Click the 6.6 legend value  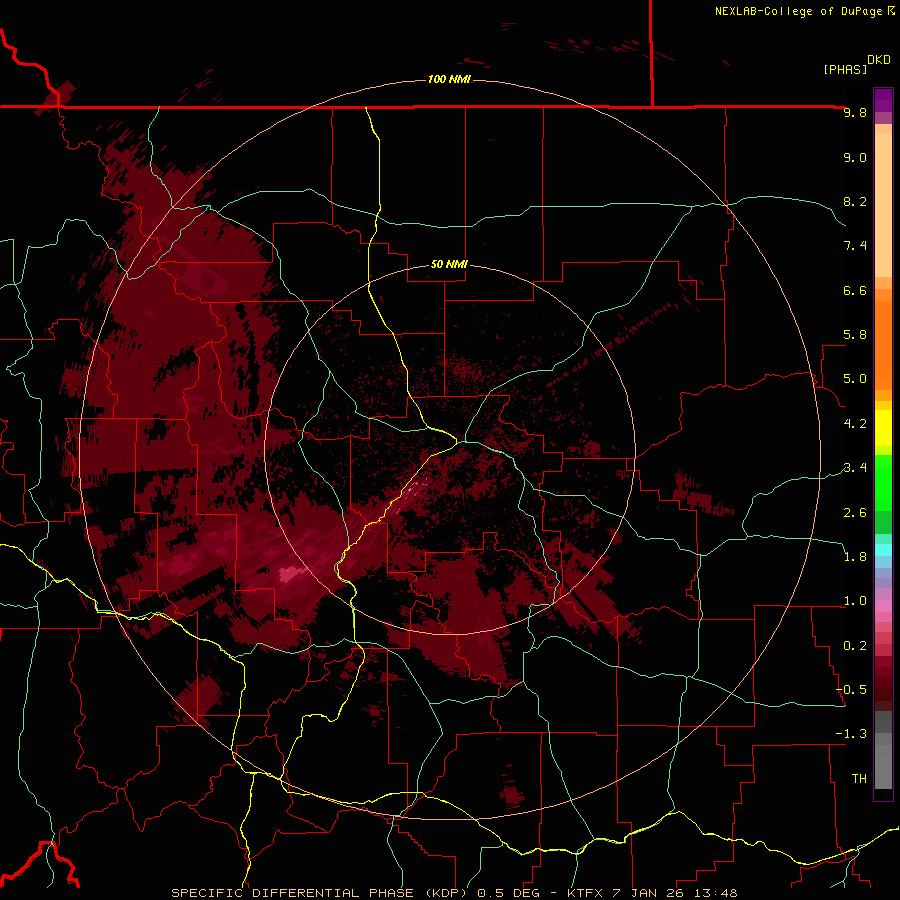coord(855,290)
